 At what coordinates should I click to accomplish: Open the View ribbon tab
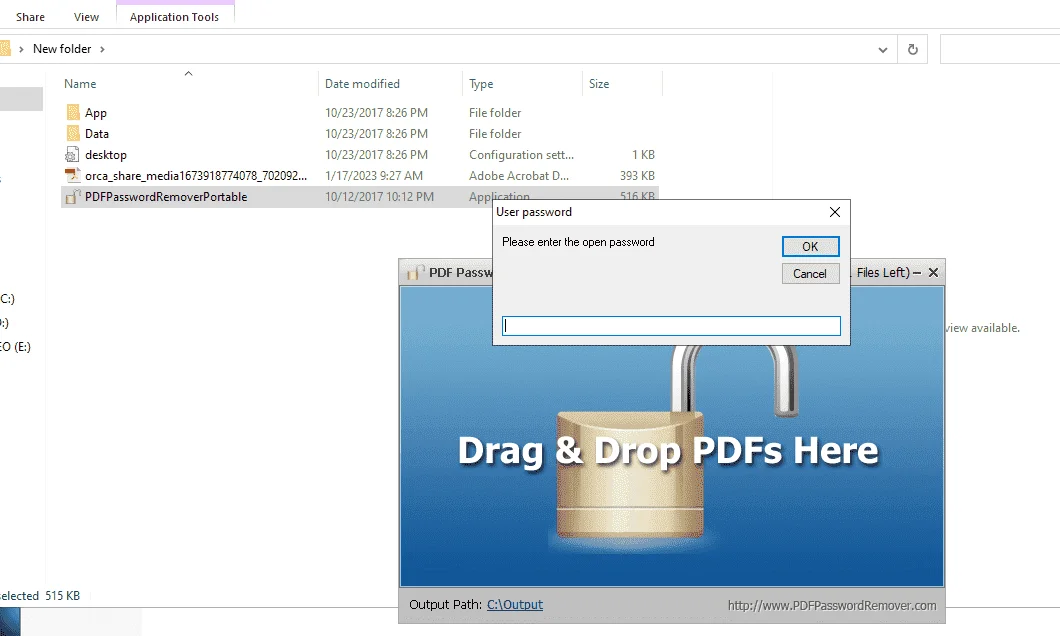pos(86,17)
